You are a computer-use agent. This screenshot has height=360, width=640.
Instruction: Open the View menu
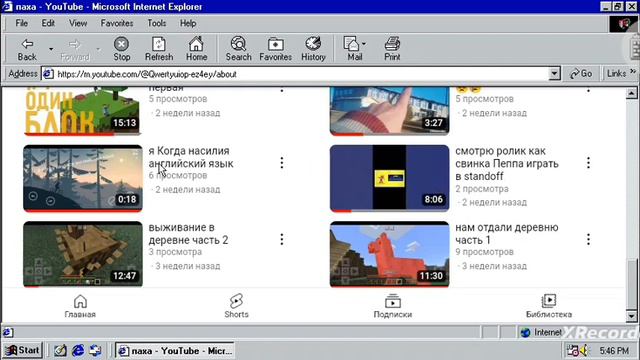point(78,23)
